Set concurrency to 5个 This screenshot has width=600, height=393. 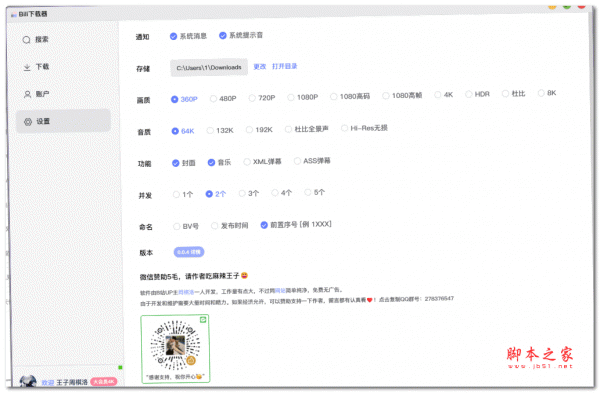tap(315, 192)
